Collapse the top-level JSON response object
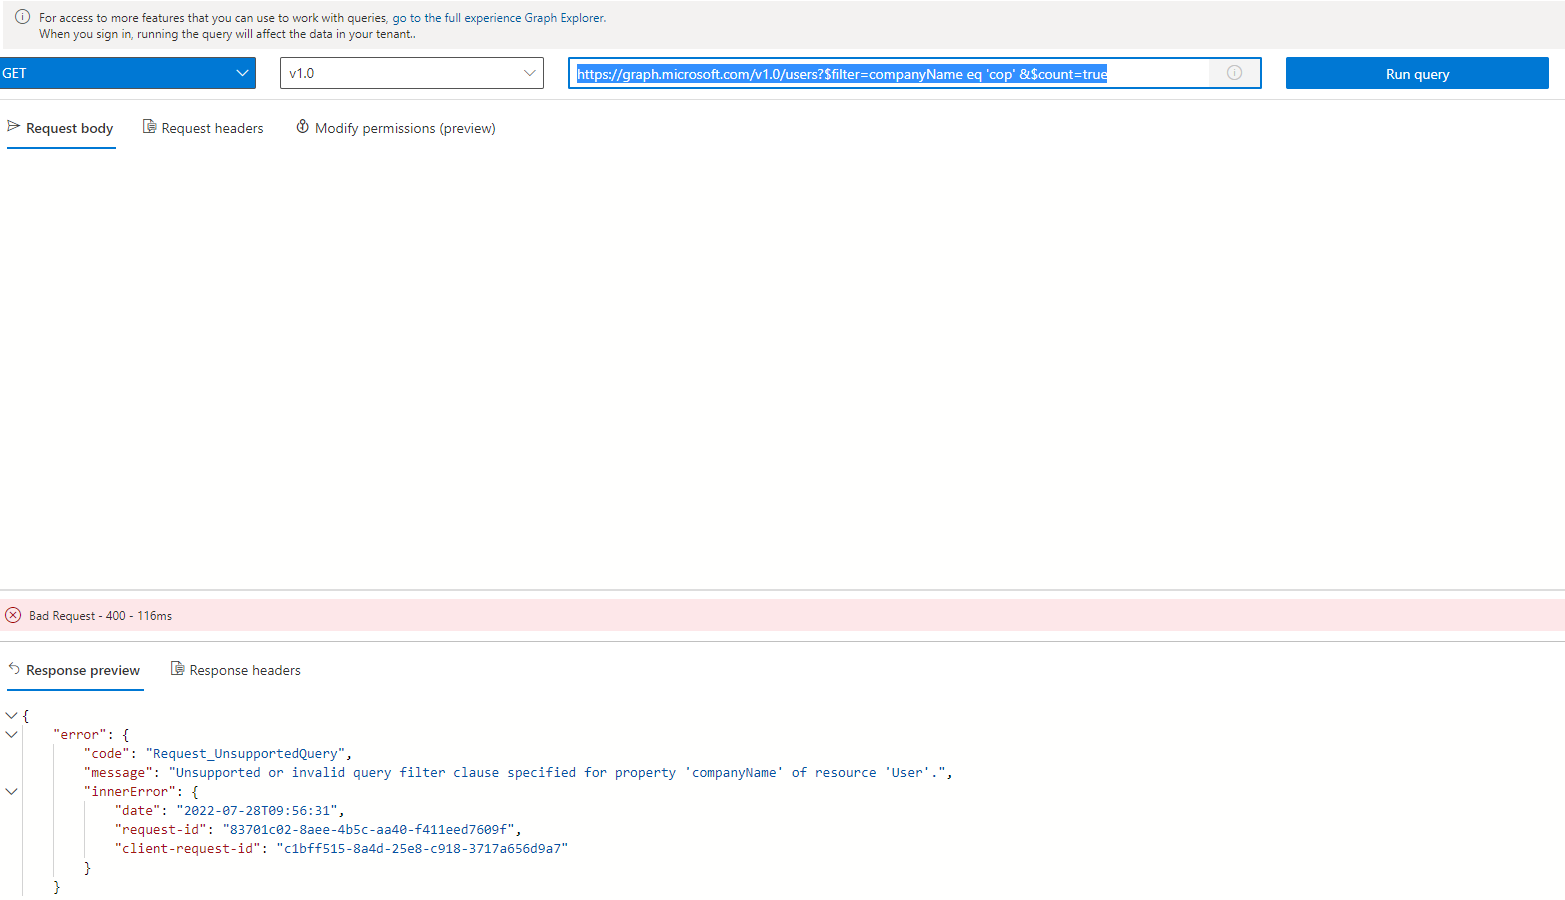 (x=12, y=715)
